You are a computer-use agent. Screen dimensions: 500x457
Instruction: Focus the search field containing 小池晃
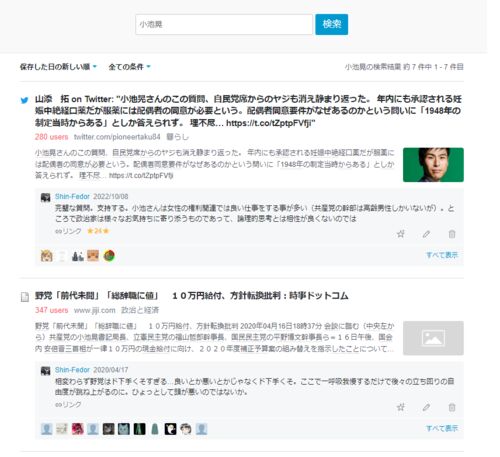click(x=224, y=24)
